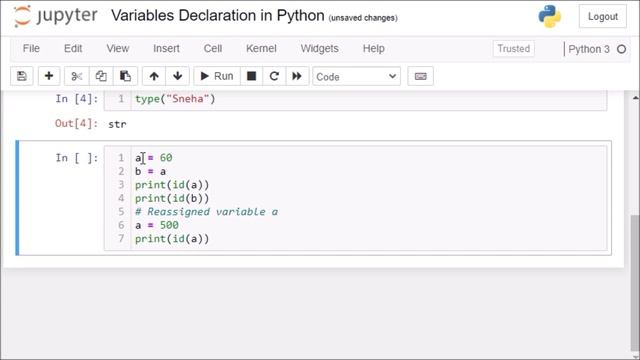Click the '(unsaved changes)' status text
640x360 pixels.
(363, 18)
